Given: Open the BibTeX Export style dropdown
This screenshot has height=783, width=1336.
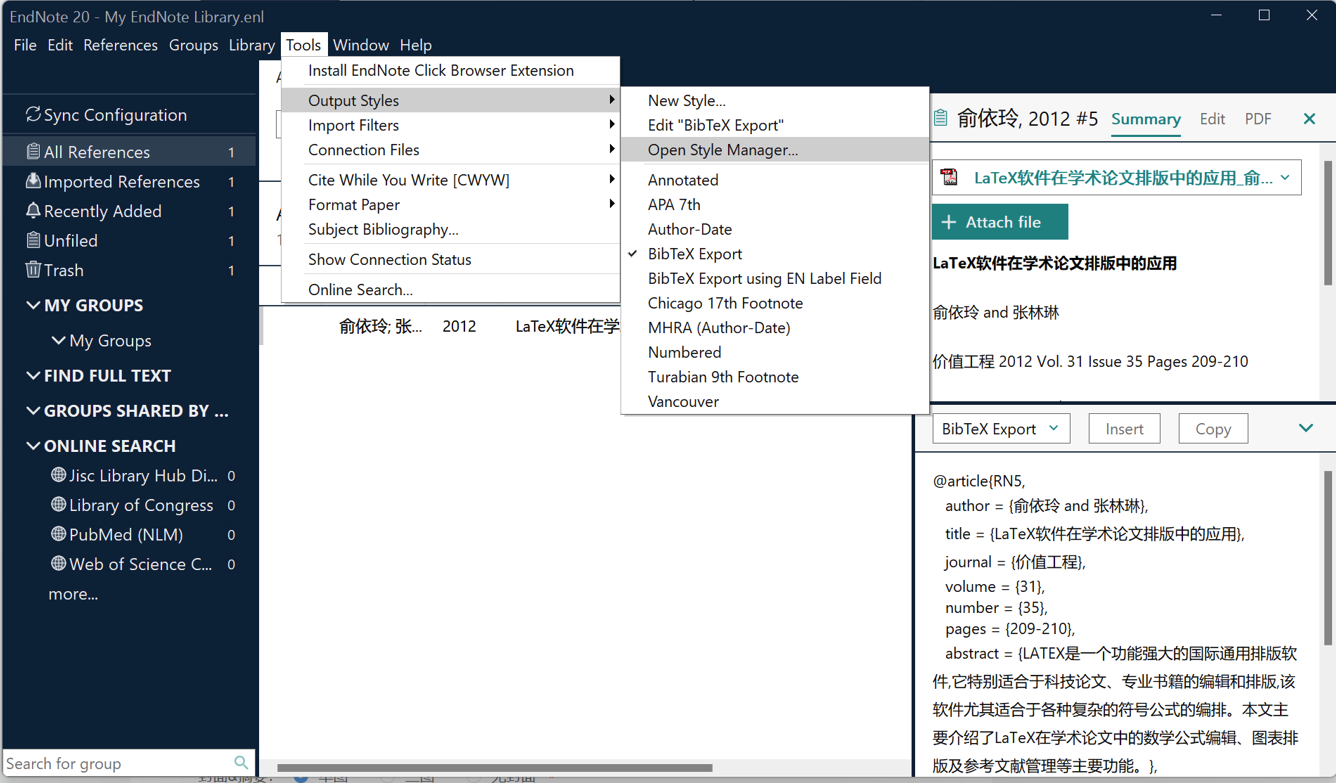Looking at the screenshot, I should click(x=1001, y=428).
